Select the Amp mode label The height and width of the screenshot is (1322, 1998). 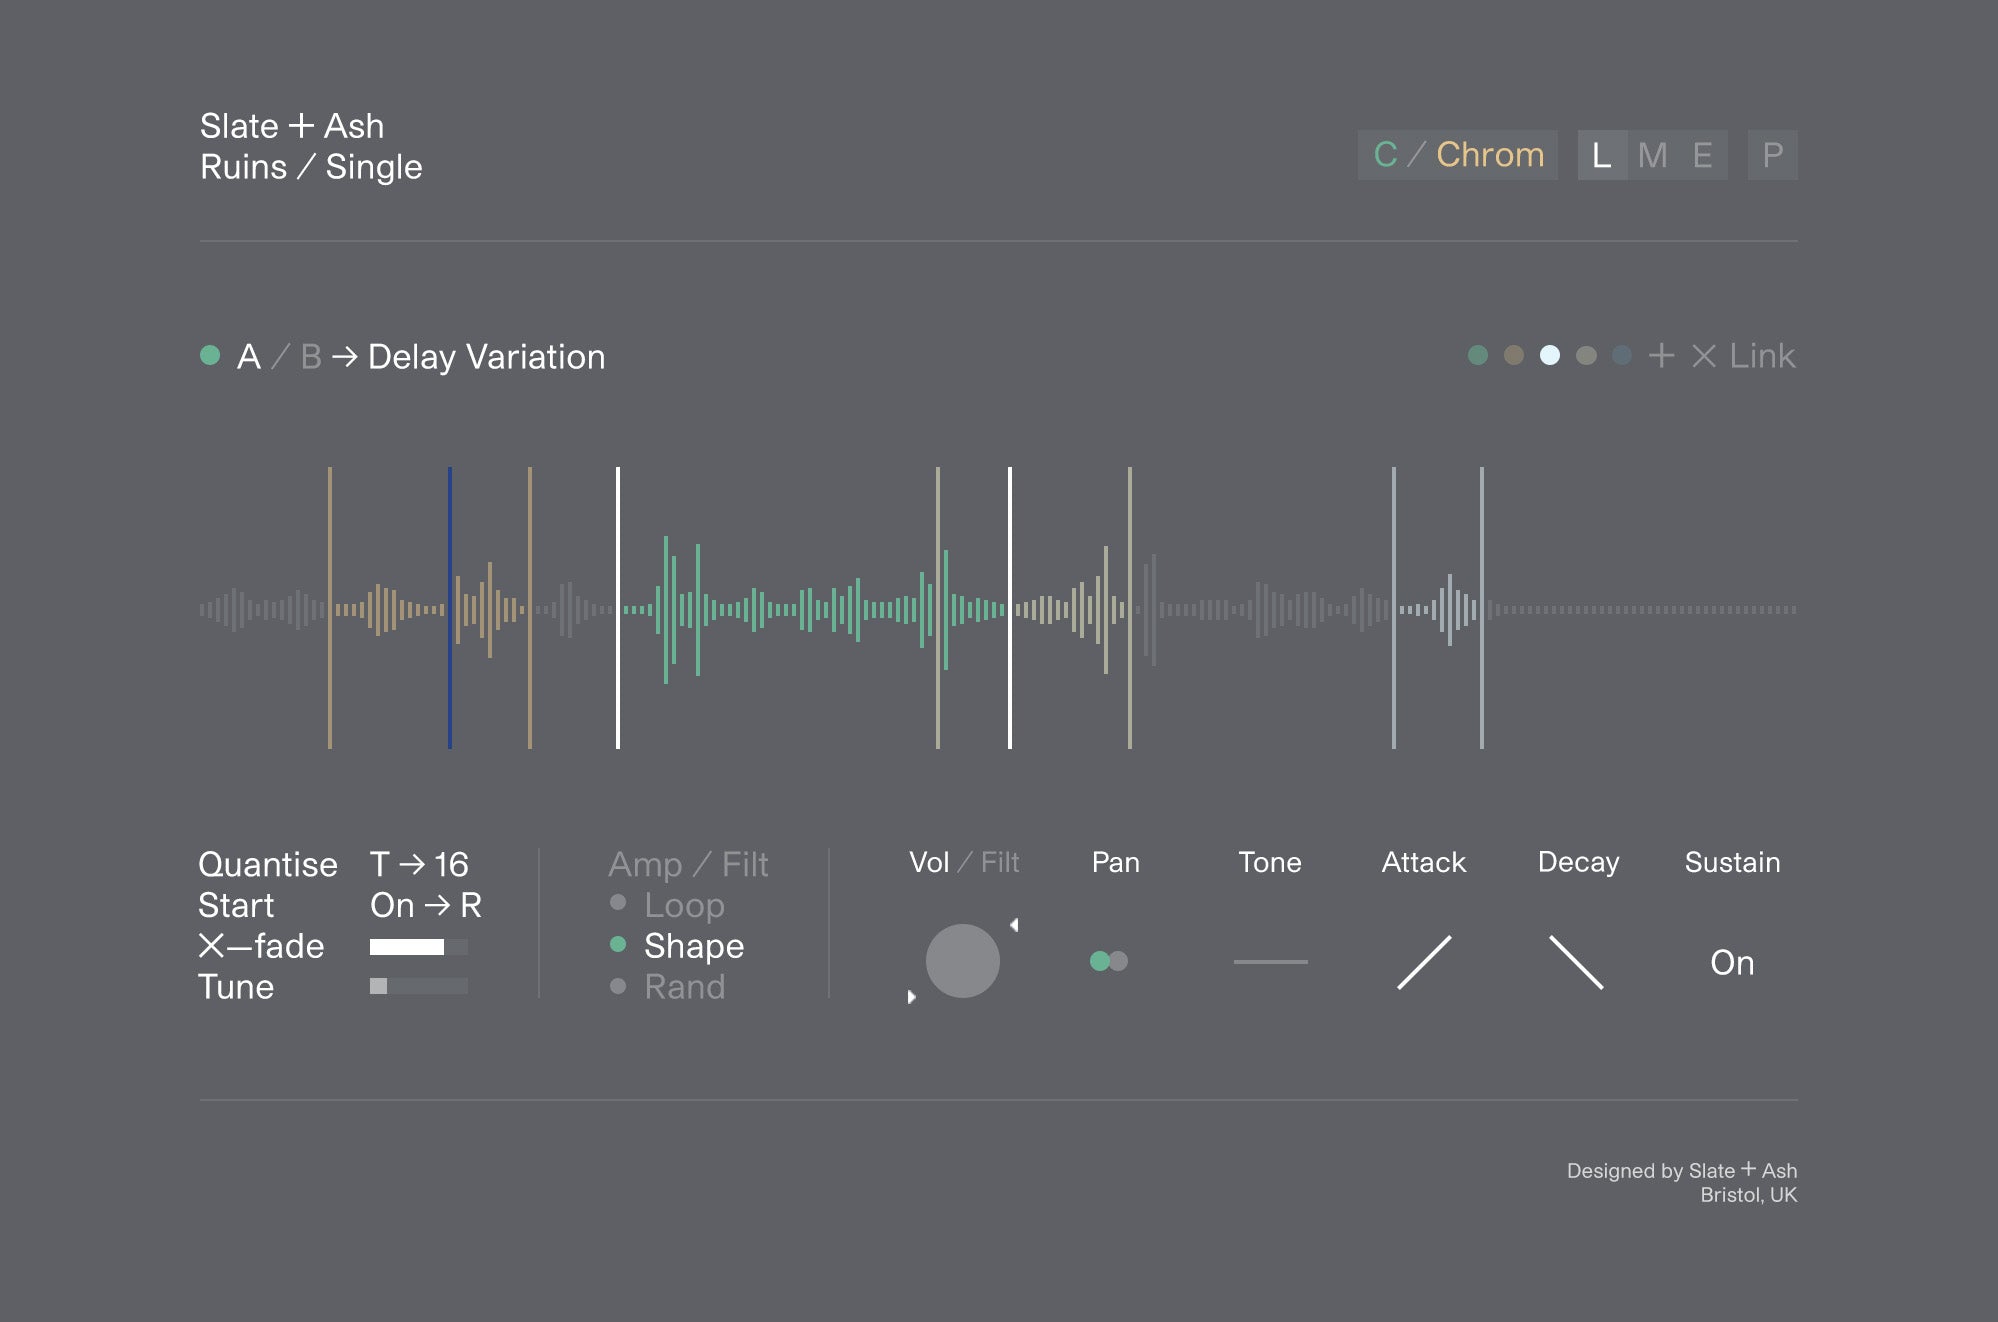point(645,864)
